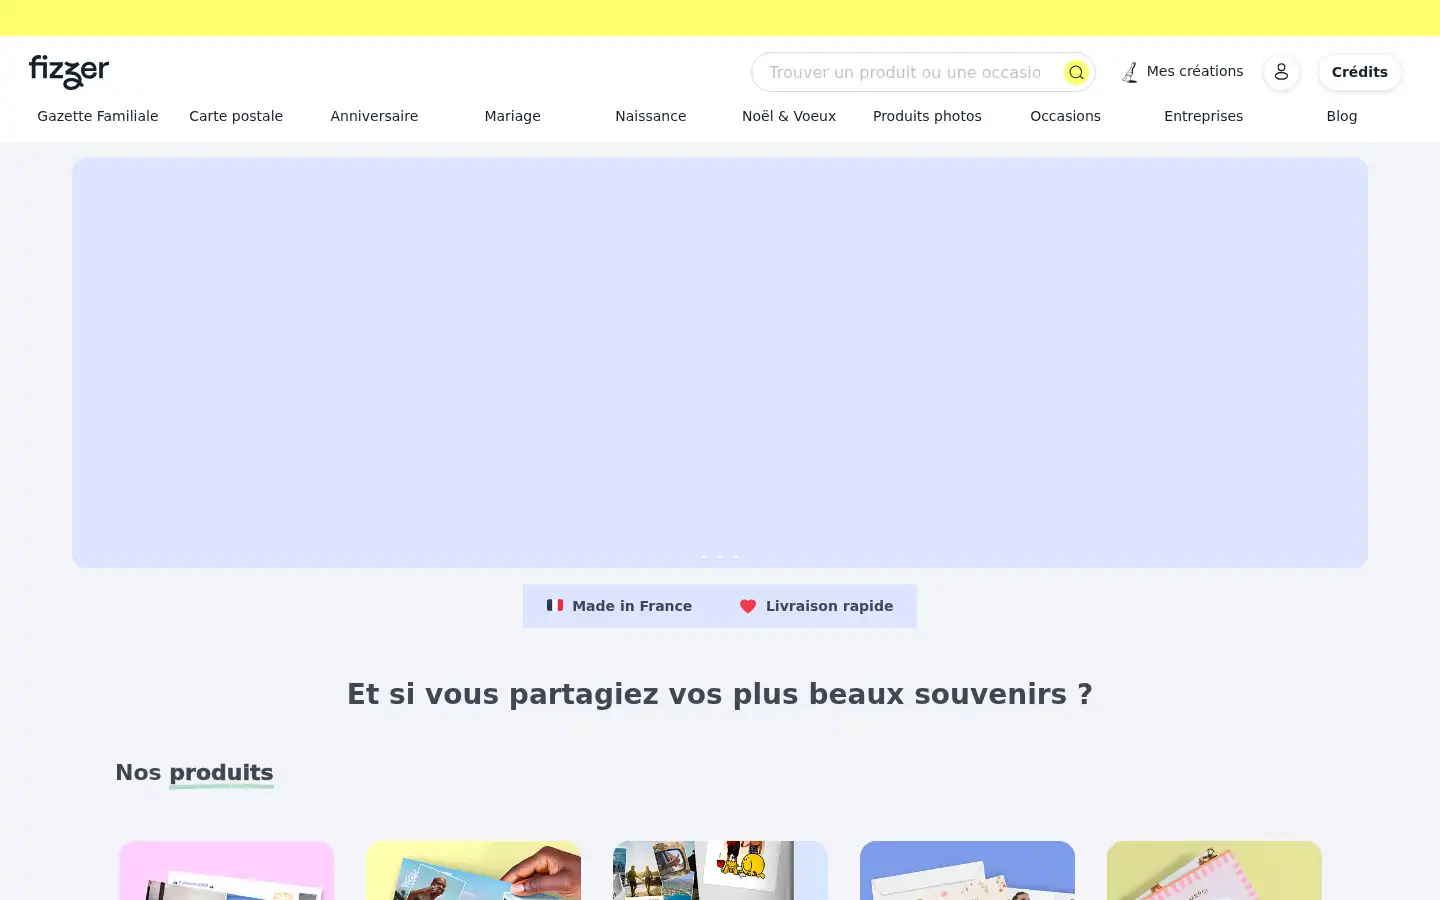Click the souvenirs headline text
Image resolution: width=1440 pixels, height=900 pixels.
720,694
